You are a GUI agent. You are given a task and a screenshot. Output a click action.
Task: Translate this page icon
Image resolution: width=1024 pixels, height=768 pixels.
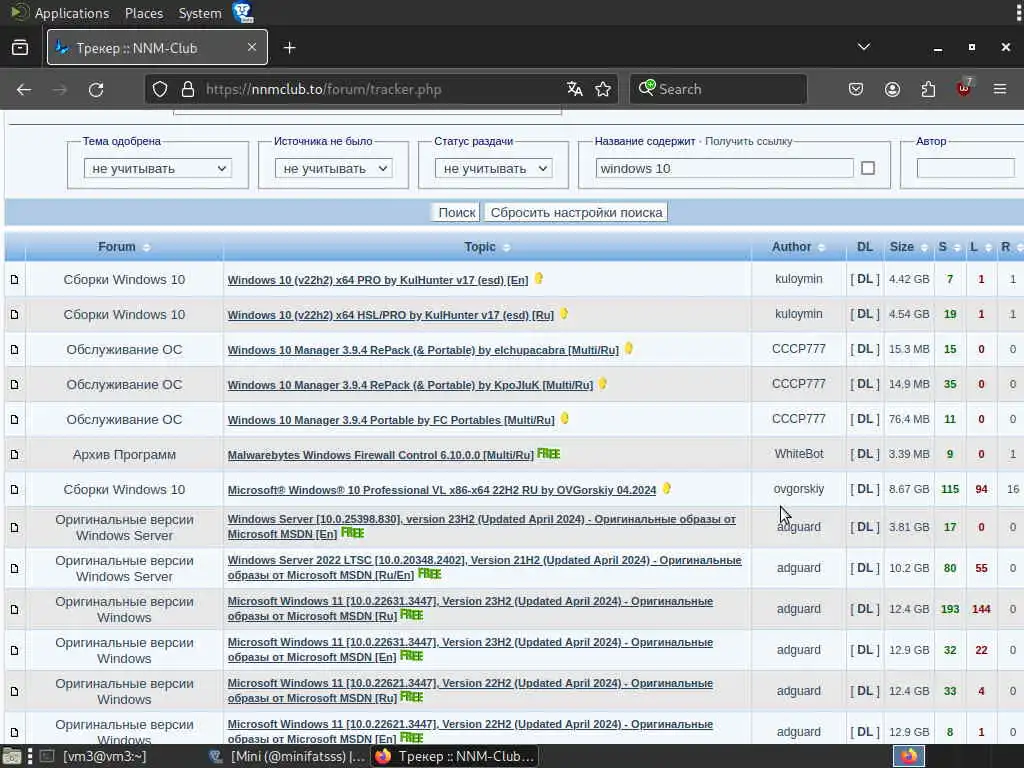(575, 89)
